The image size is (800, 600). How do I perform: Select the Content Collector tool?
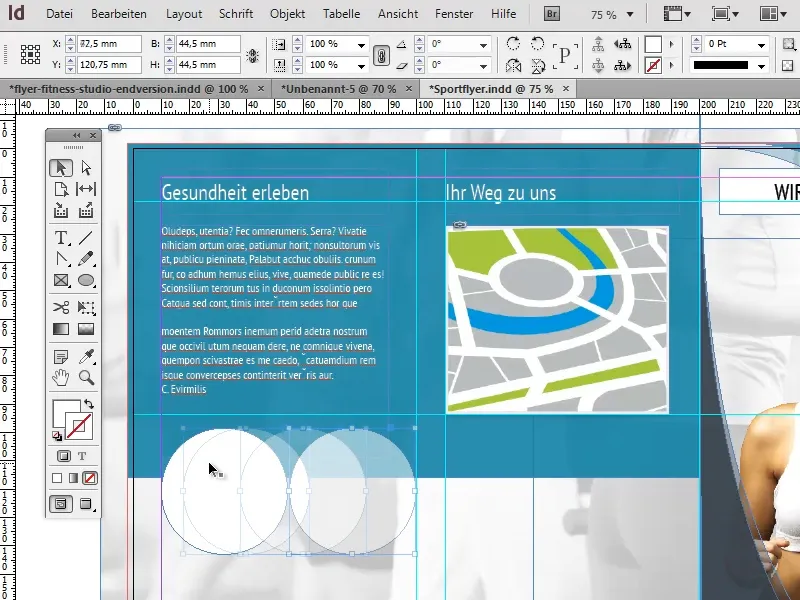click(x=61, y=210)
